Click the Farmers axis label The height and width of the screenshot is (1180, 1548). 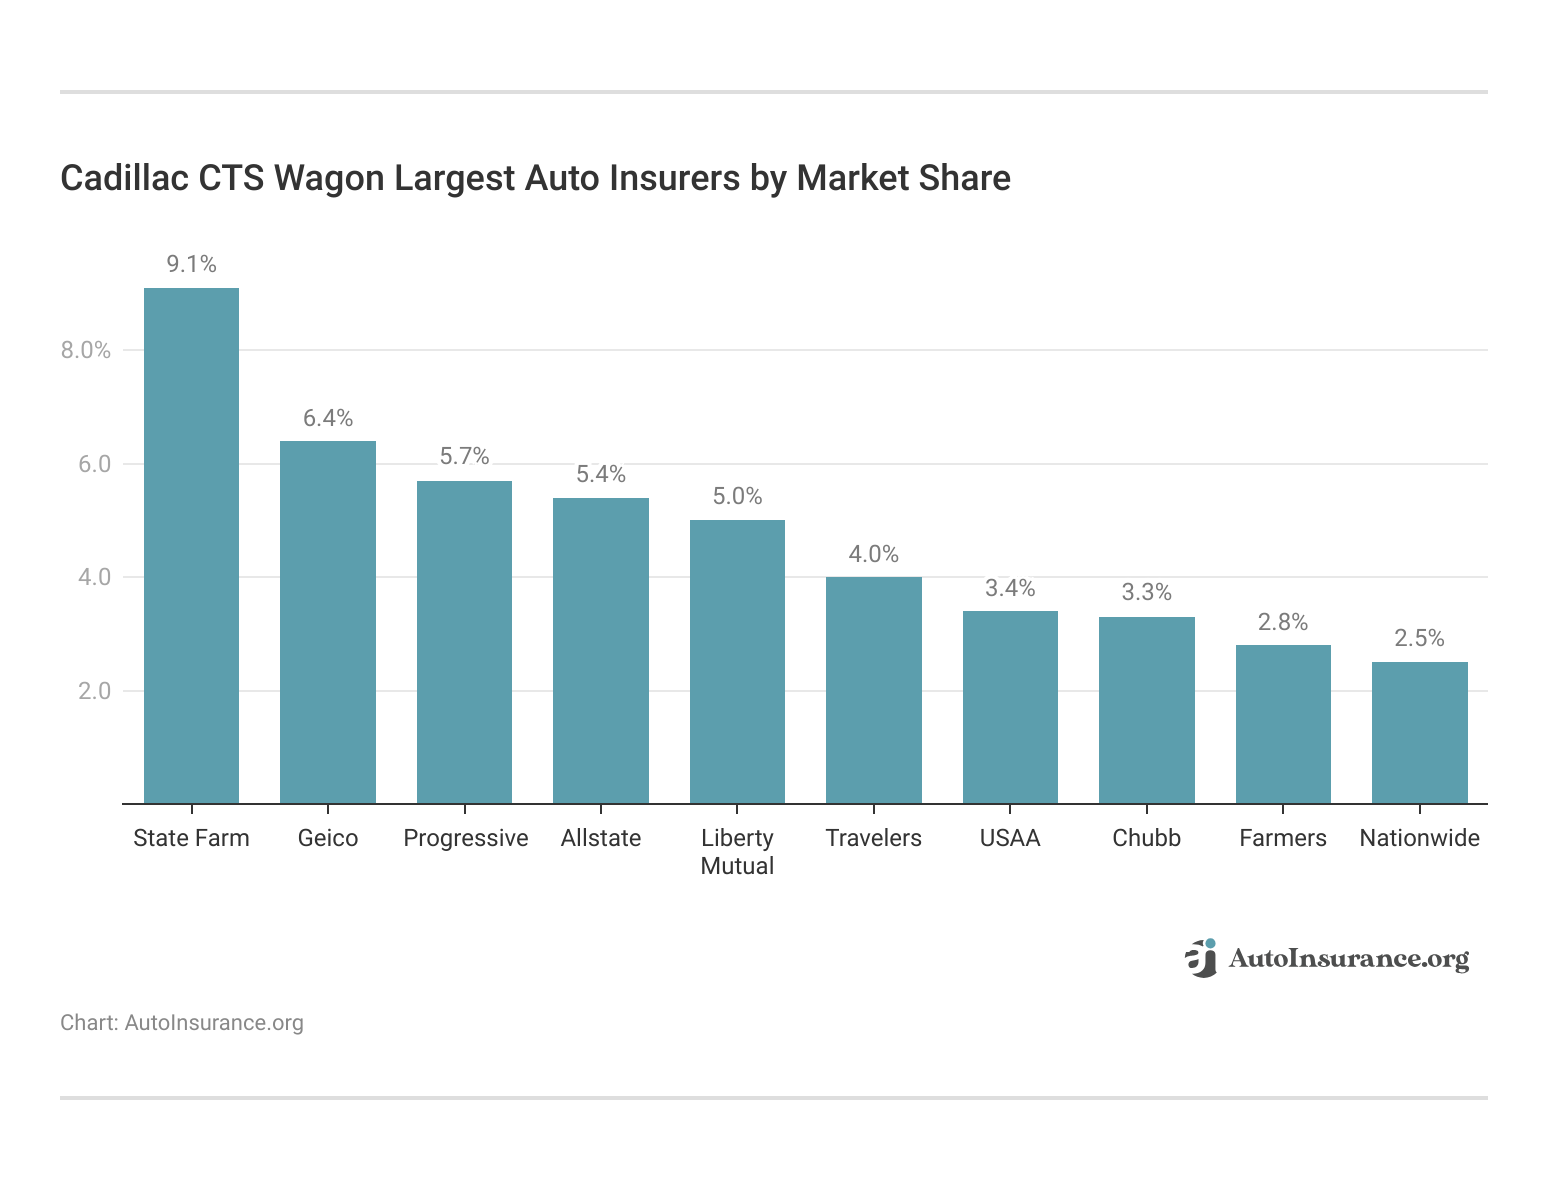point(1283,838)
